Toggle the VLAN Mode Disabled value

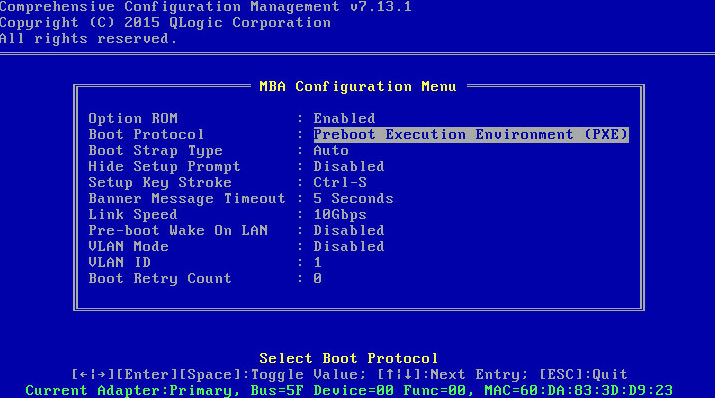(349, 246)
